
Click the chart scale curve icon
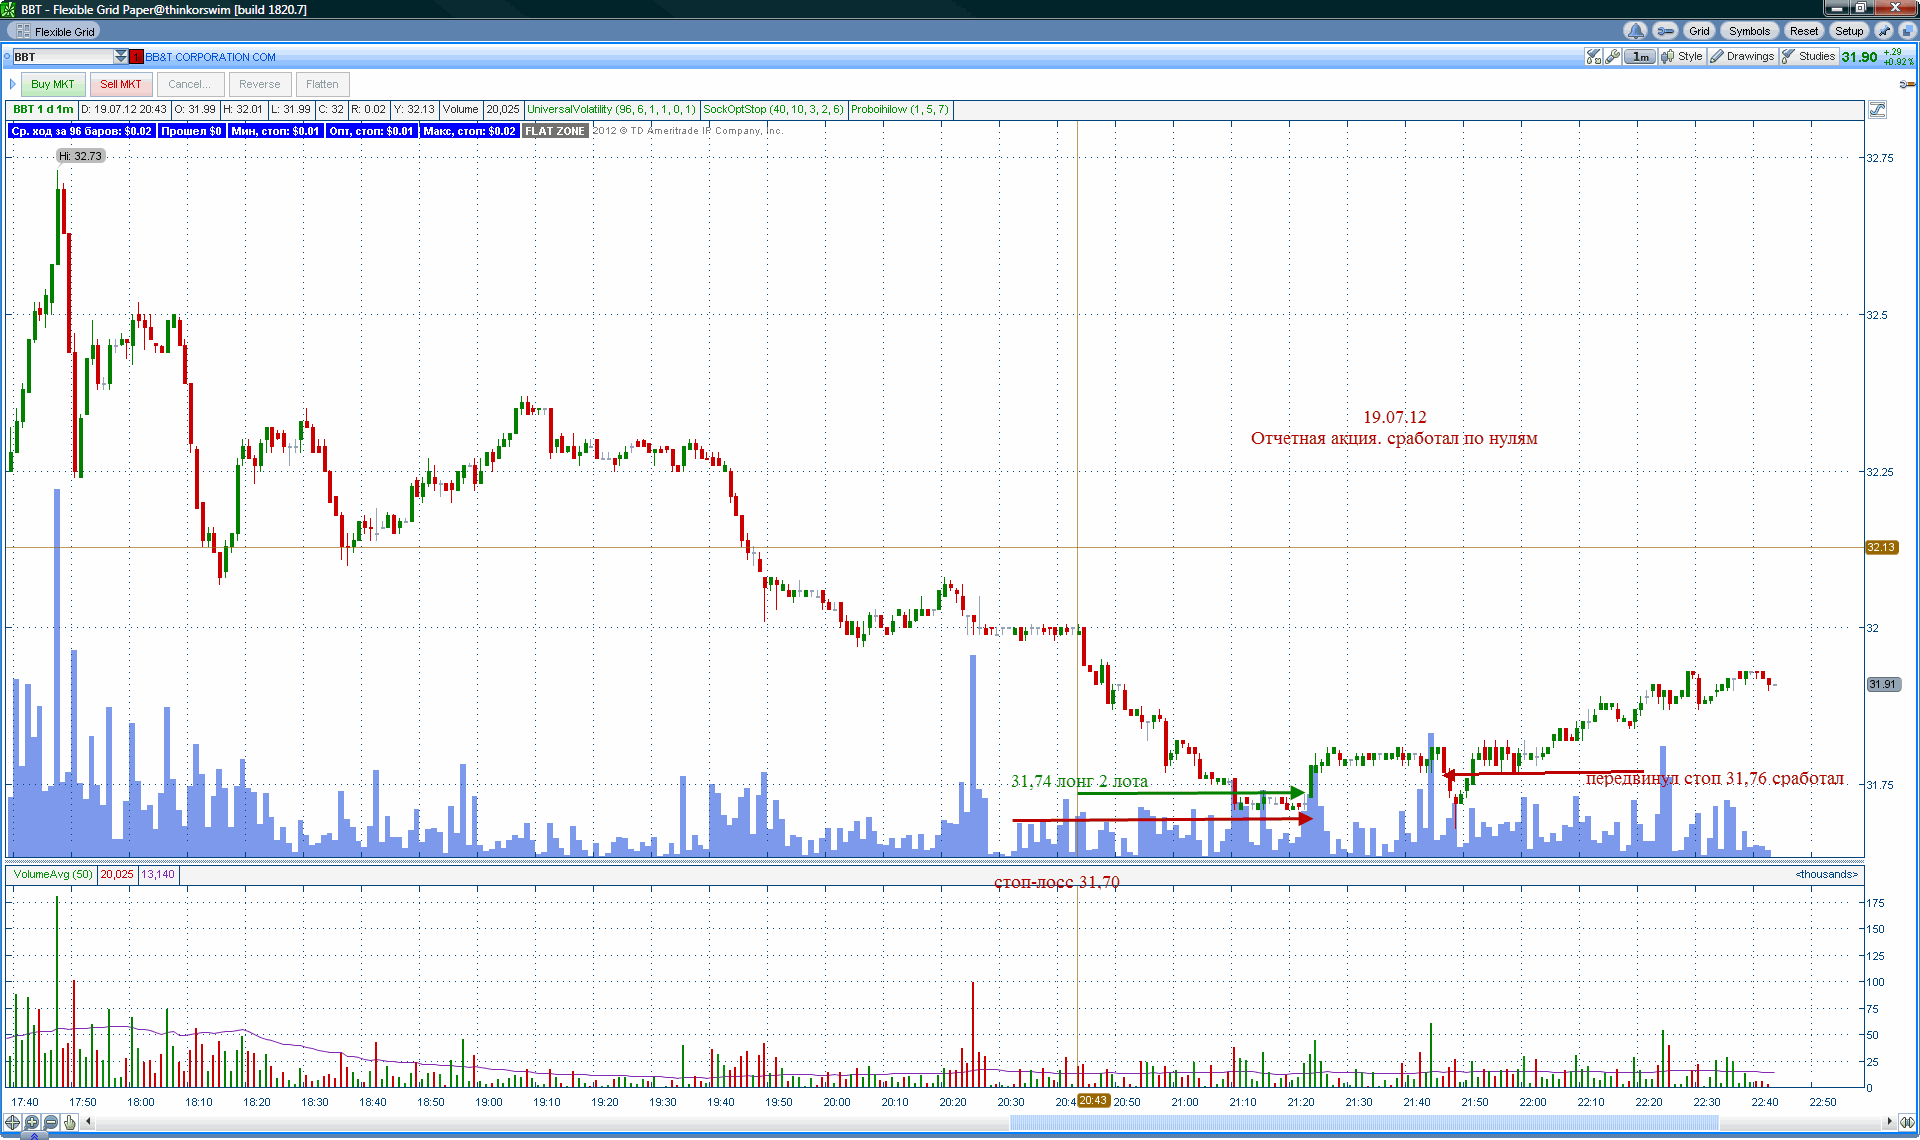[x=1877, y=110]
